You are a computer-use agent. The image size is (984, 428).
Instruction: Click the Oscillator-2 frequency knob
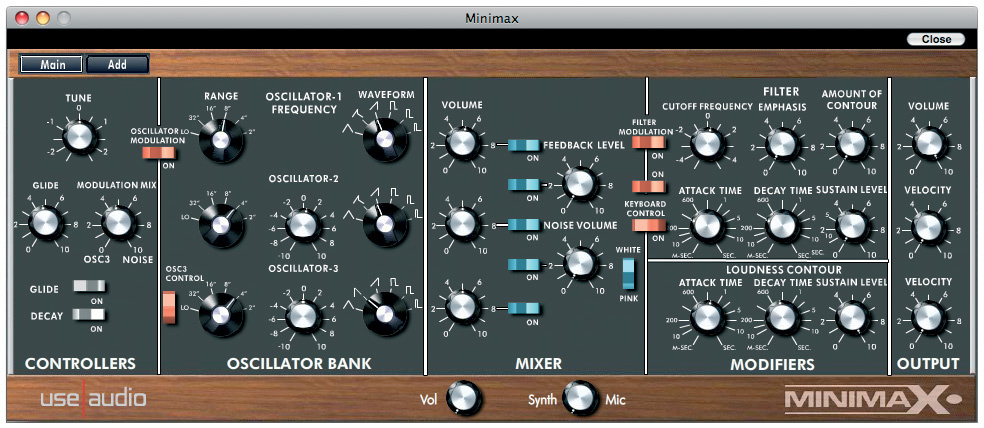(302, 224)
